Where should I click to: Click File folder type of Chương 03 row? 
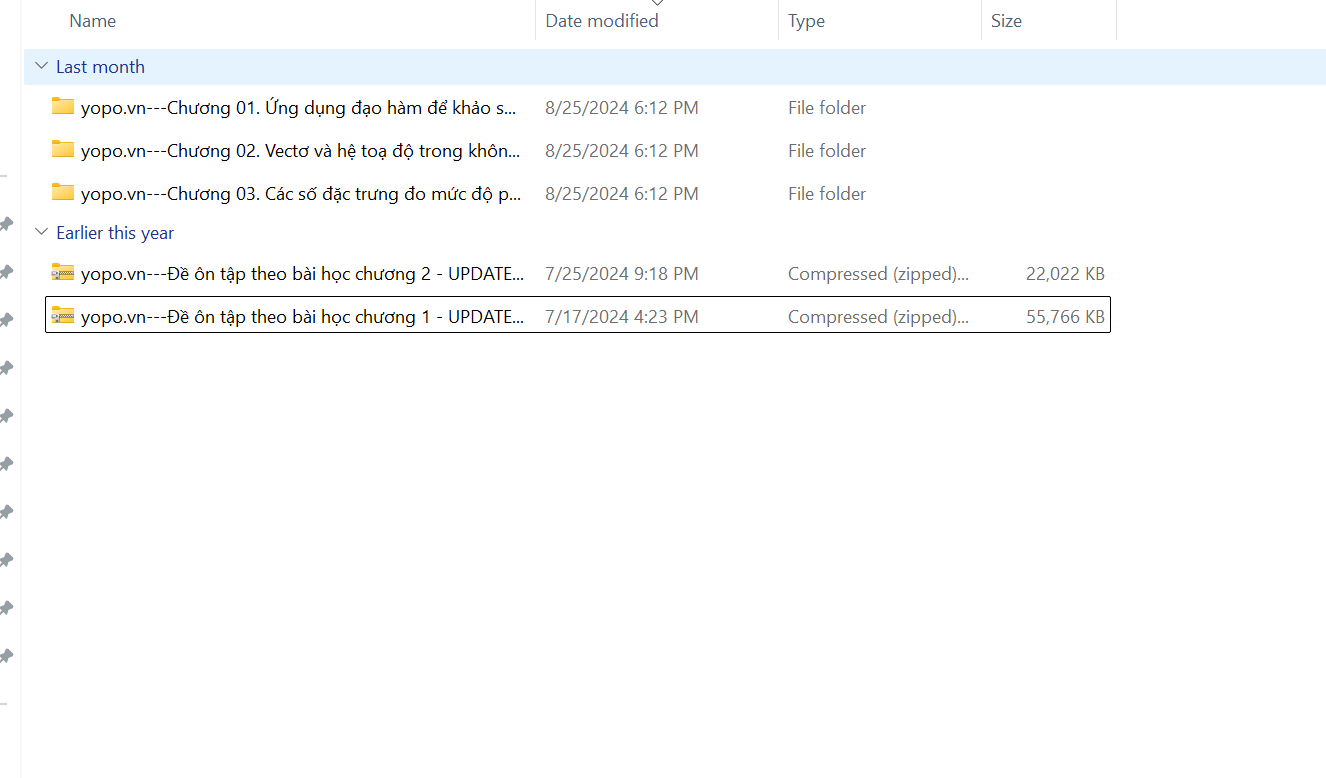(827, 194)
